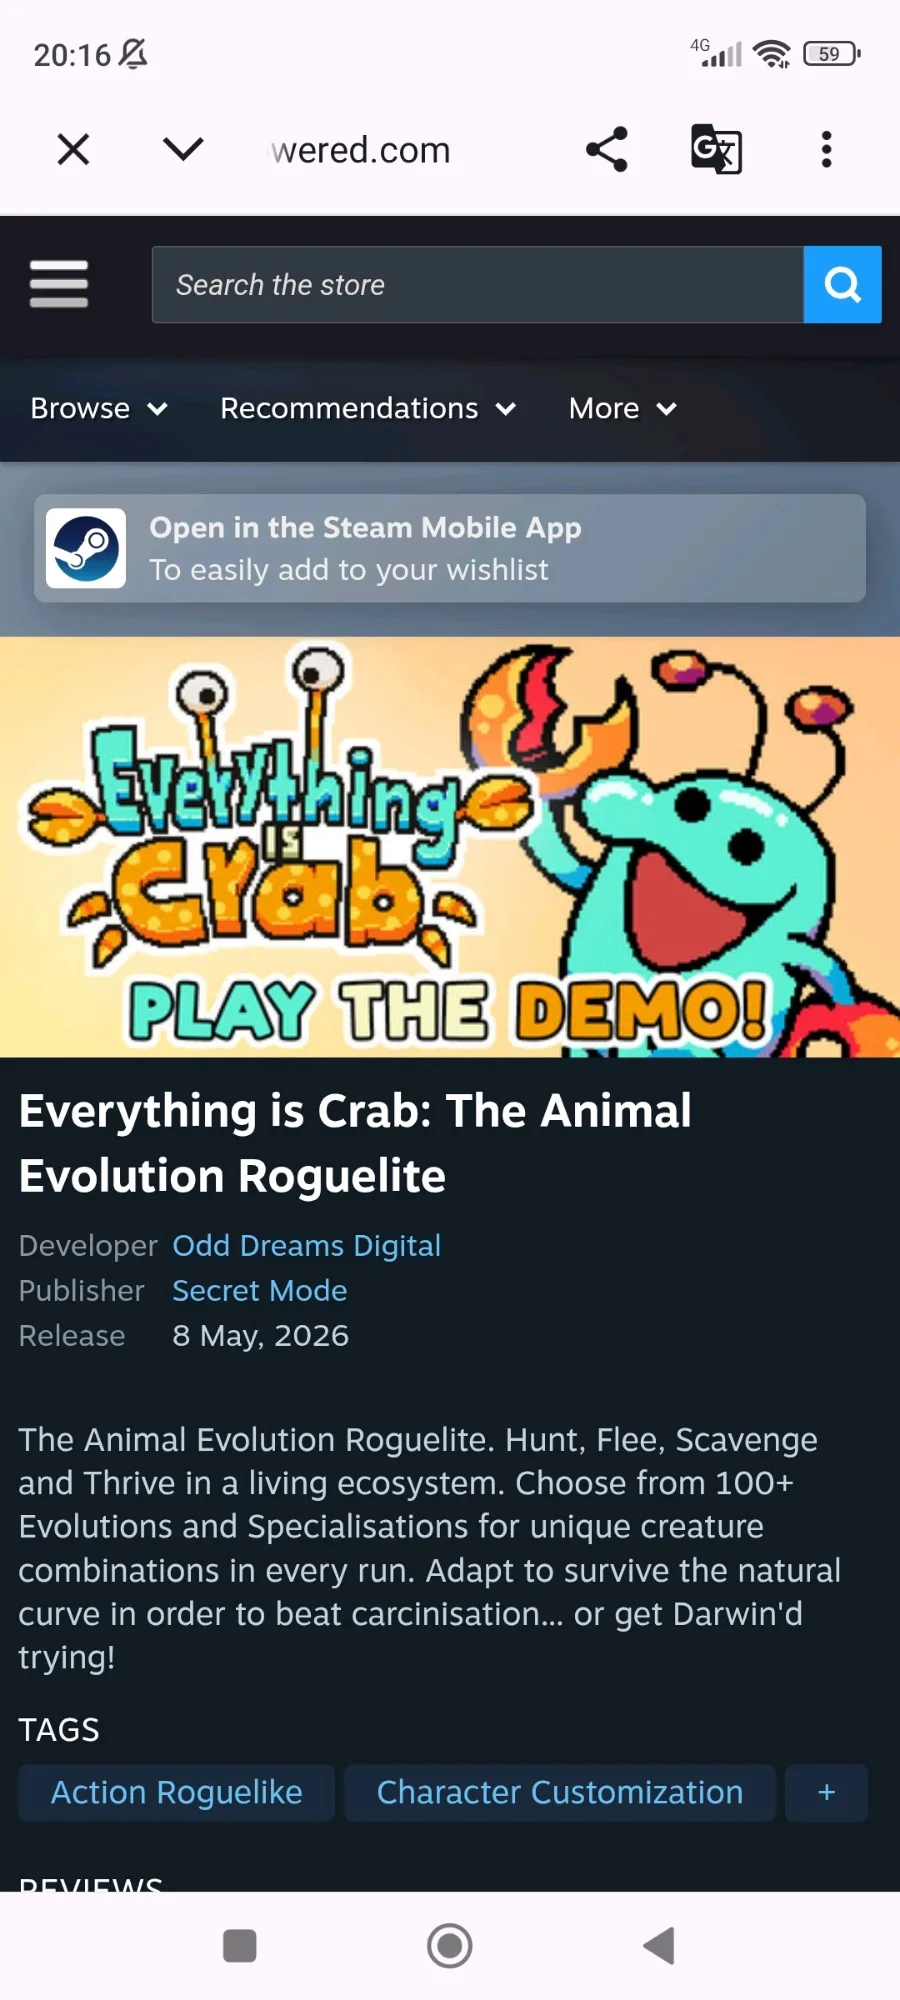Expand the browser down-chevron menu

(183, 150)
